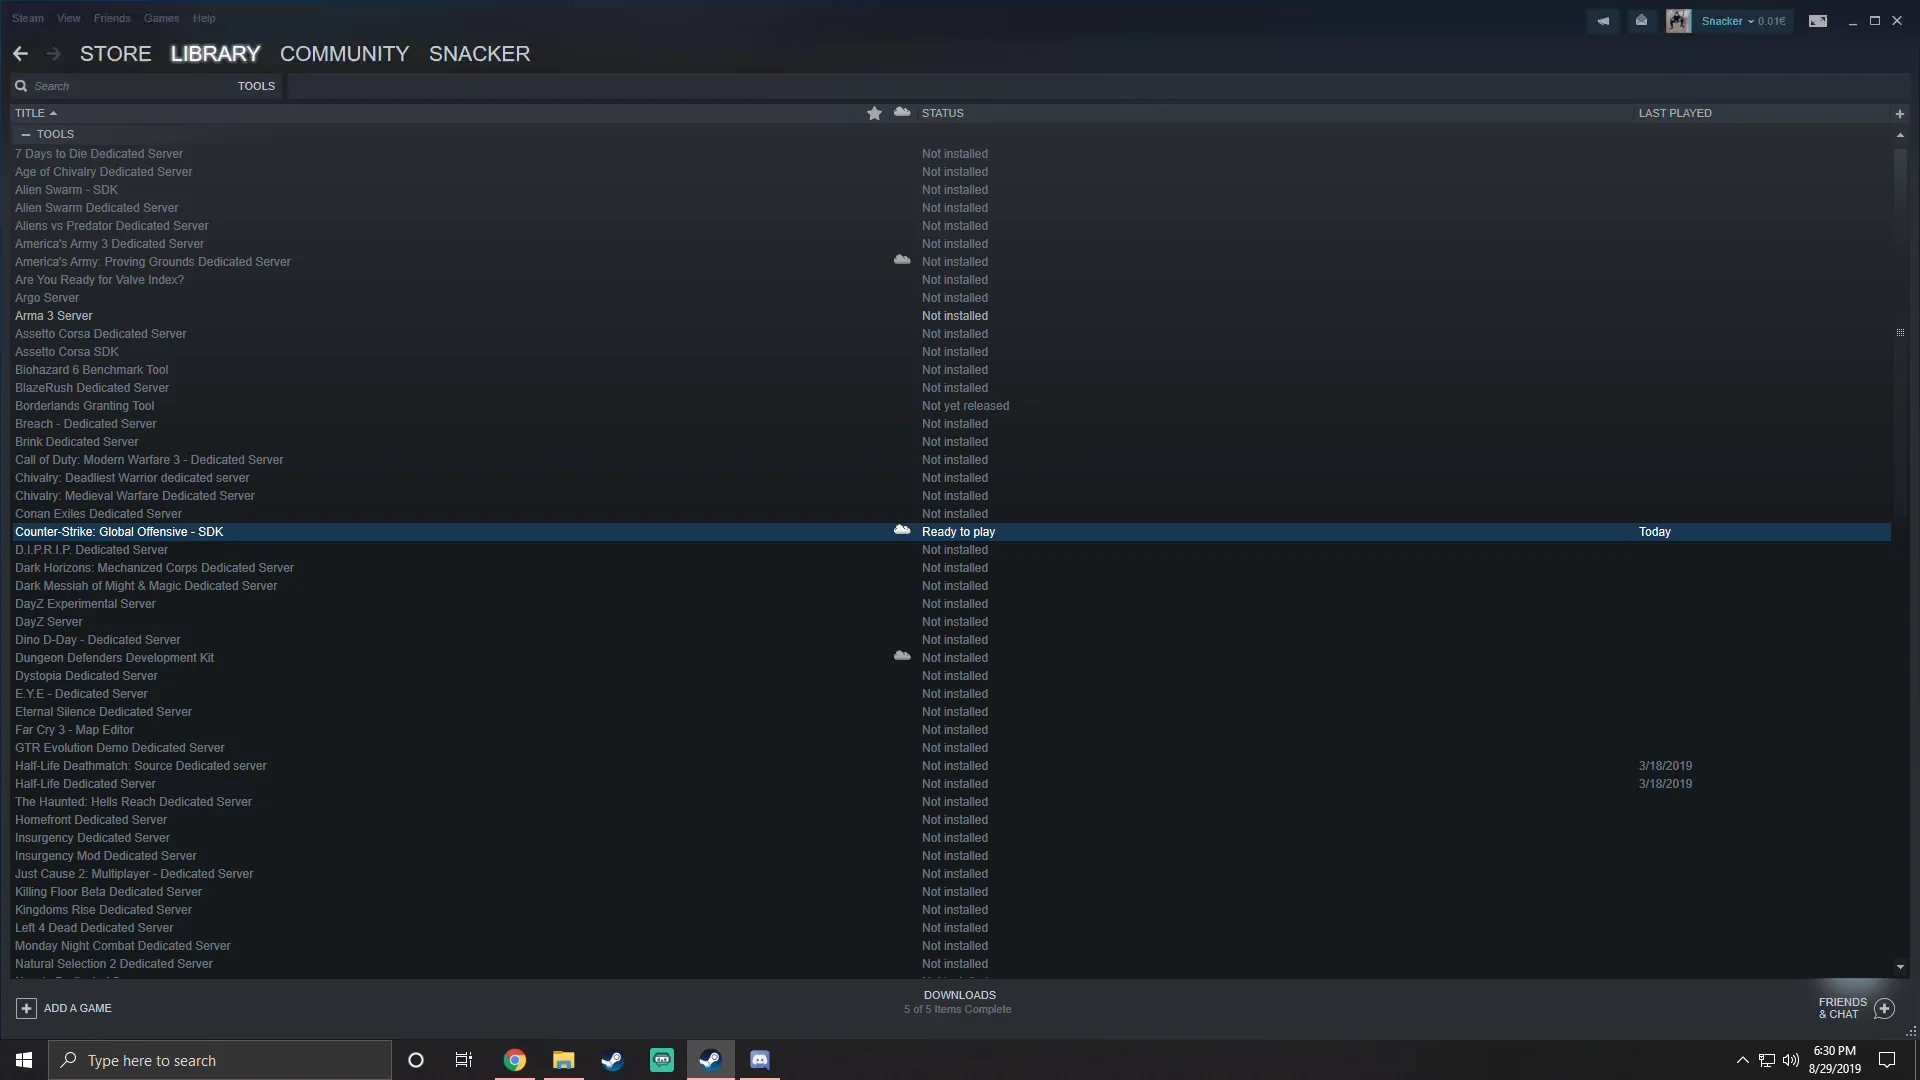Go to the LIBRARY tab
Screen dimensions: 1920x1080
[x=215, y=54]
